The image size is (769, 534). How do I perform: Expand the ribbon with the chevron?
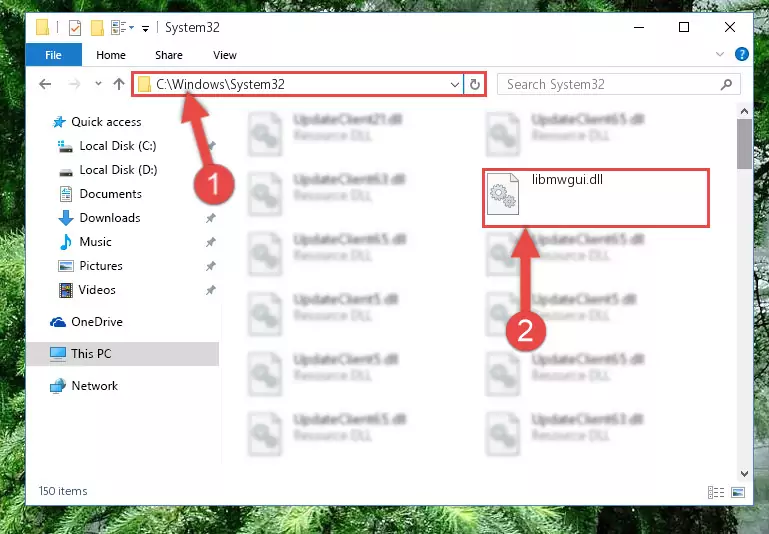click(x=719, y=54)
